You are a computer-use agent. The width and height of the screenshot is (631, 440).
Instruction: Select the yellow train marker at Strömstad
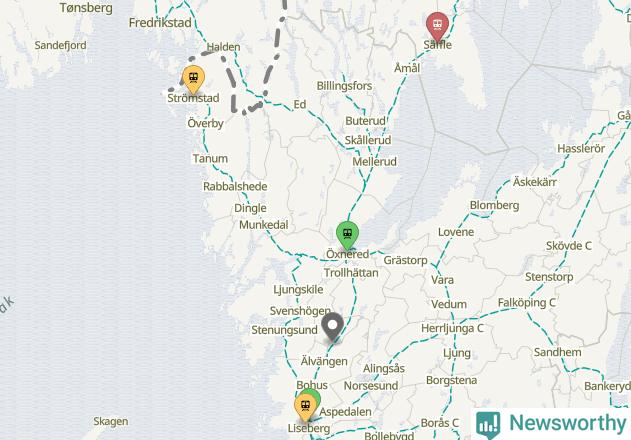coord(194,79)
